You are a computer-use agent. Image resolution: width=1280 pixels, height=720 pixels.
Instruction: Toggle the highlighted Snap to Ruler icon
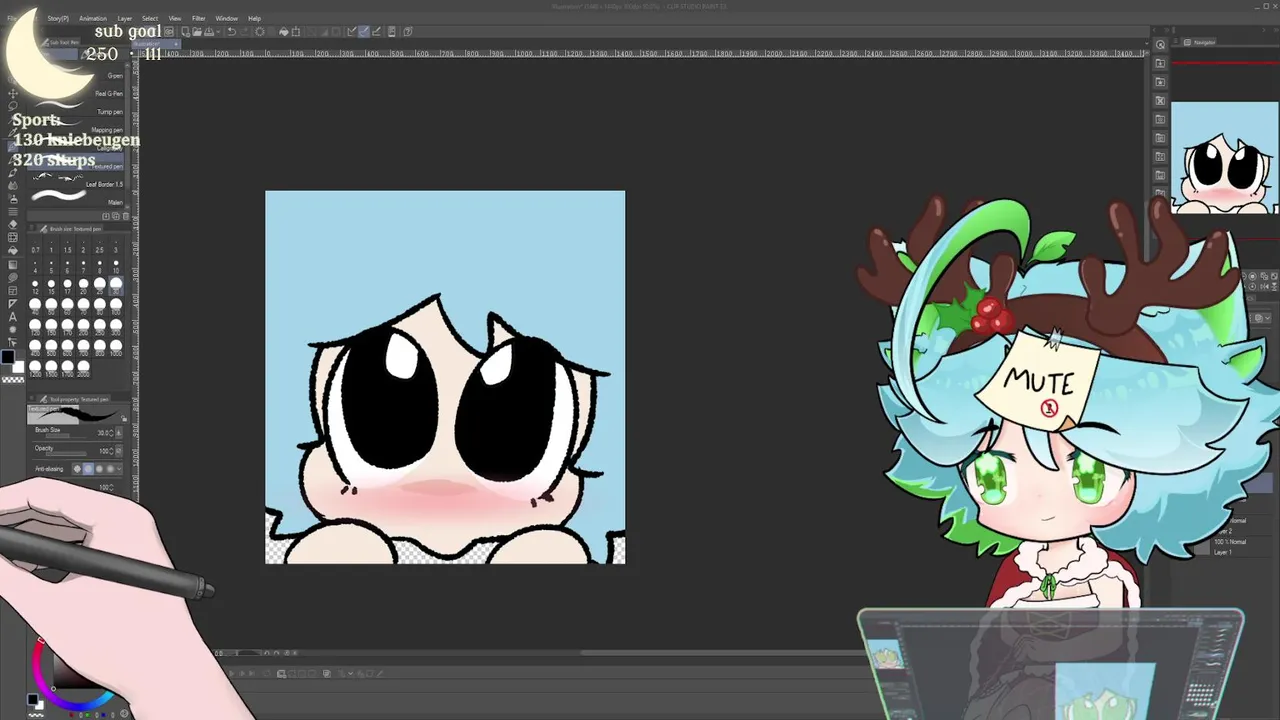point(364,31)
